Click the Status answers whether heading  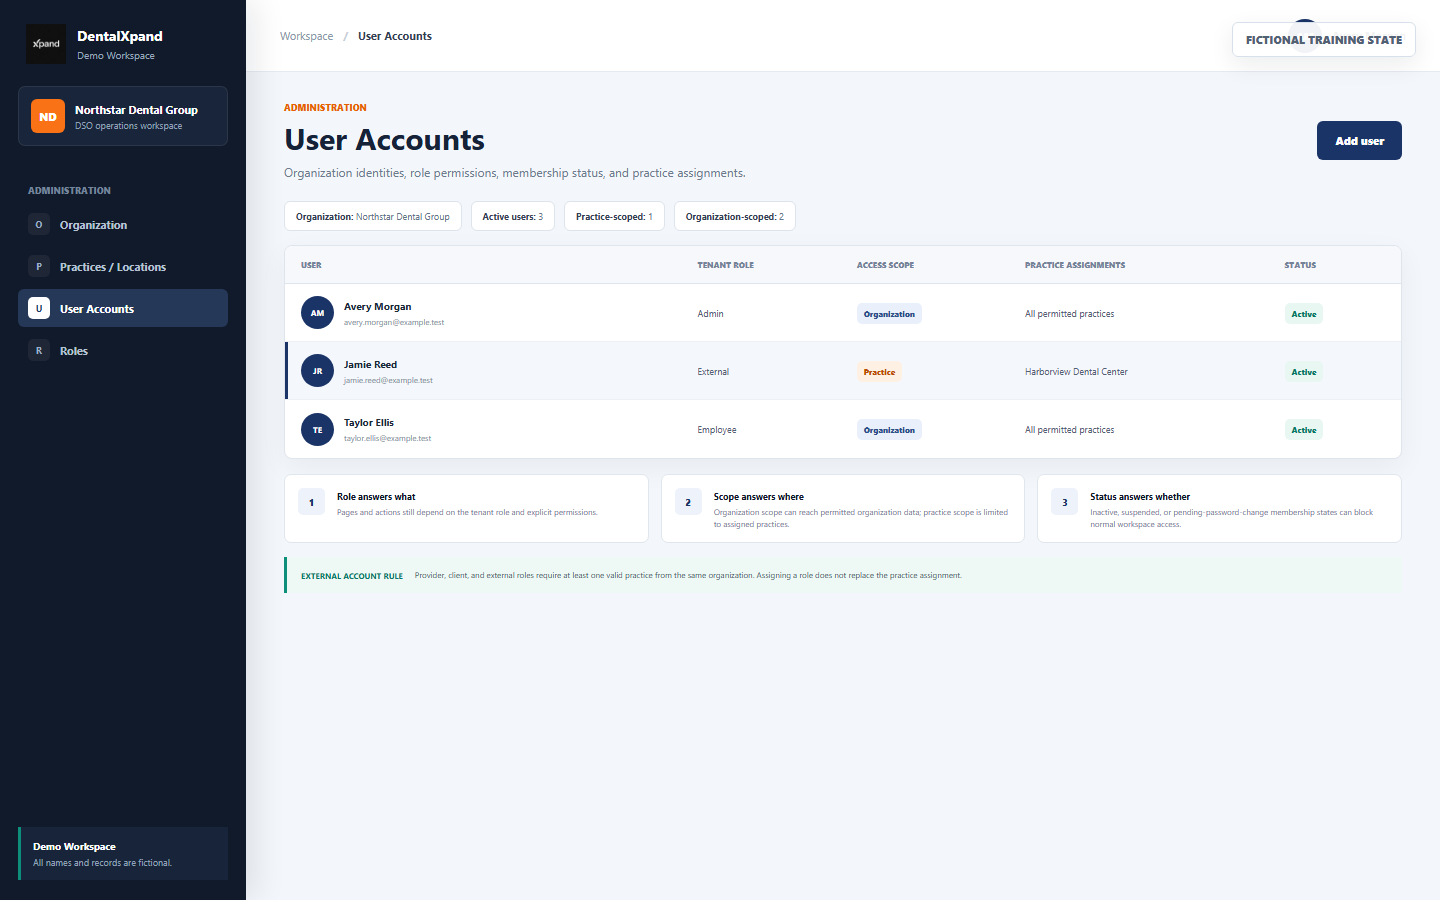[x=1140, y=497]
